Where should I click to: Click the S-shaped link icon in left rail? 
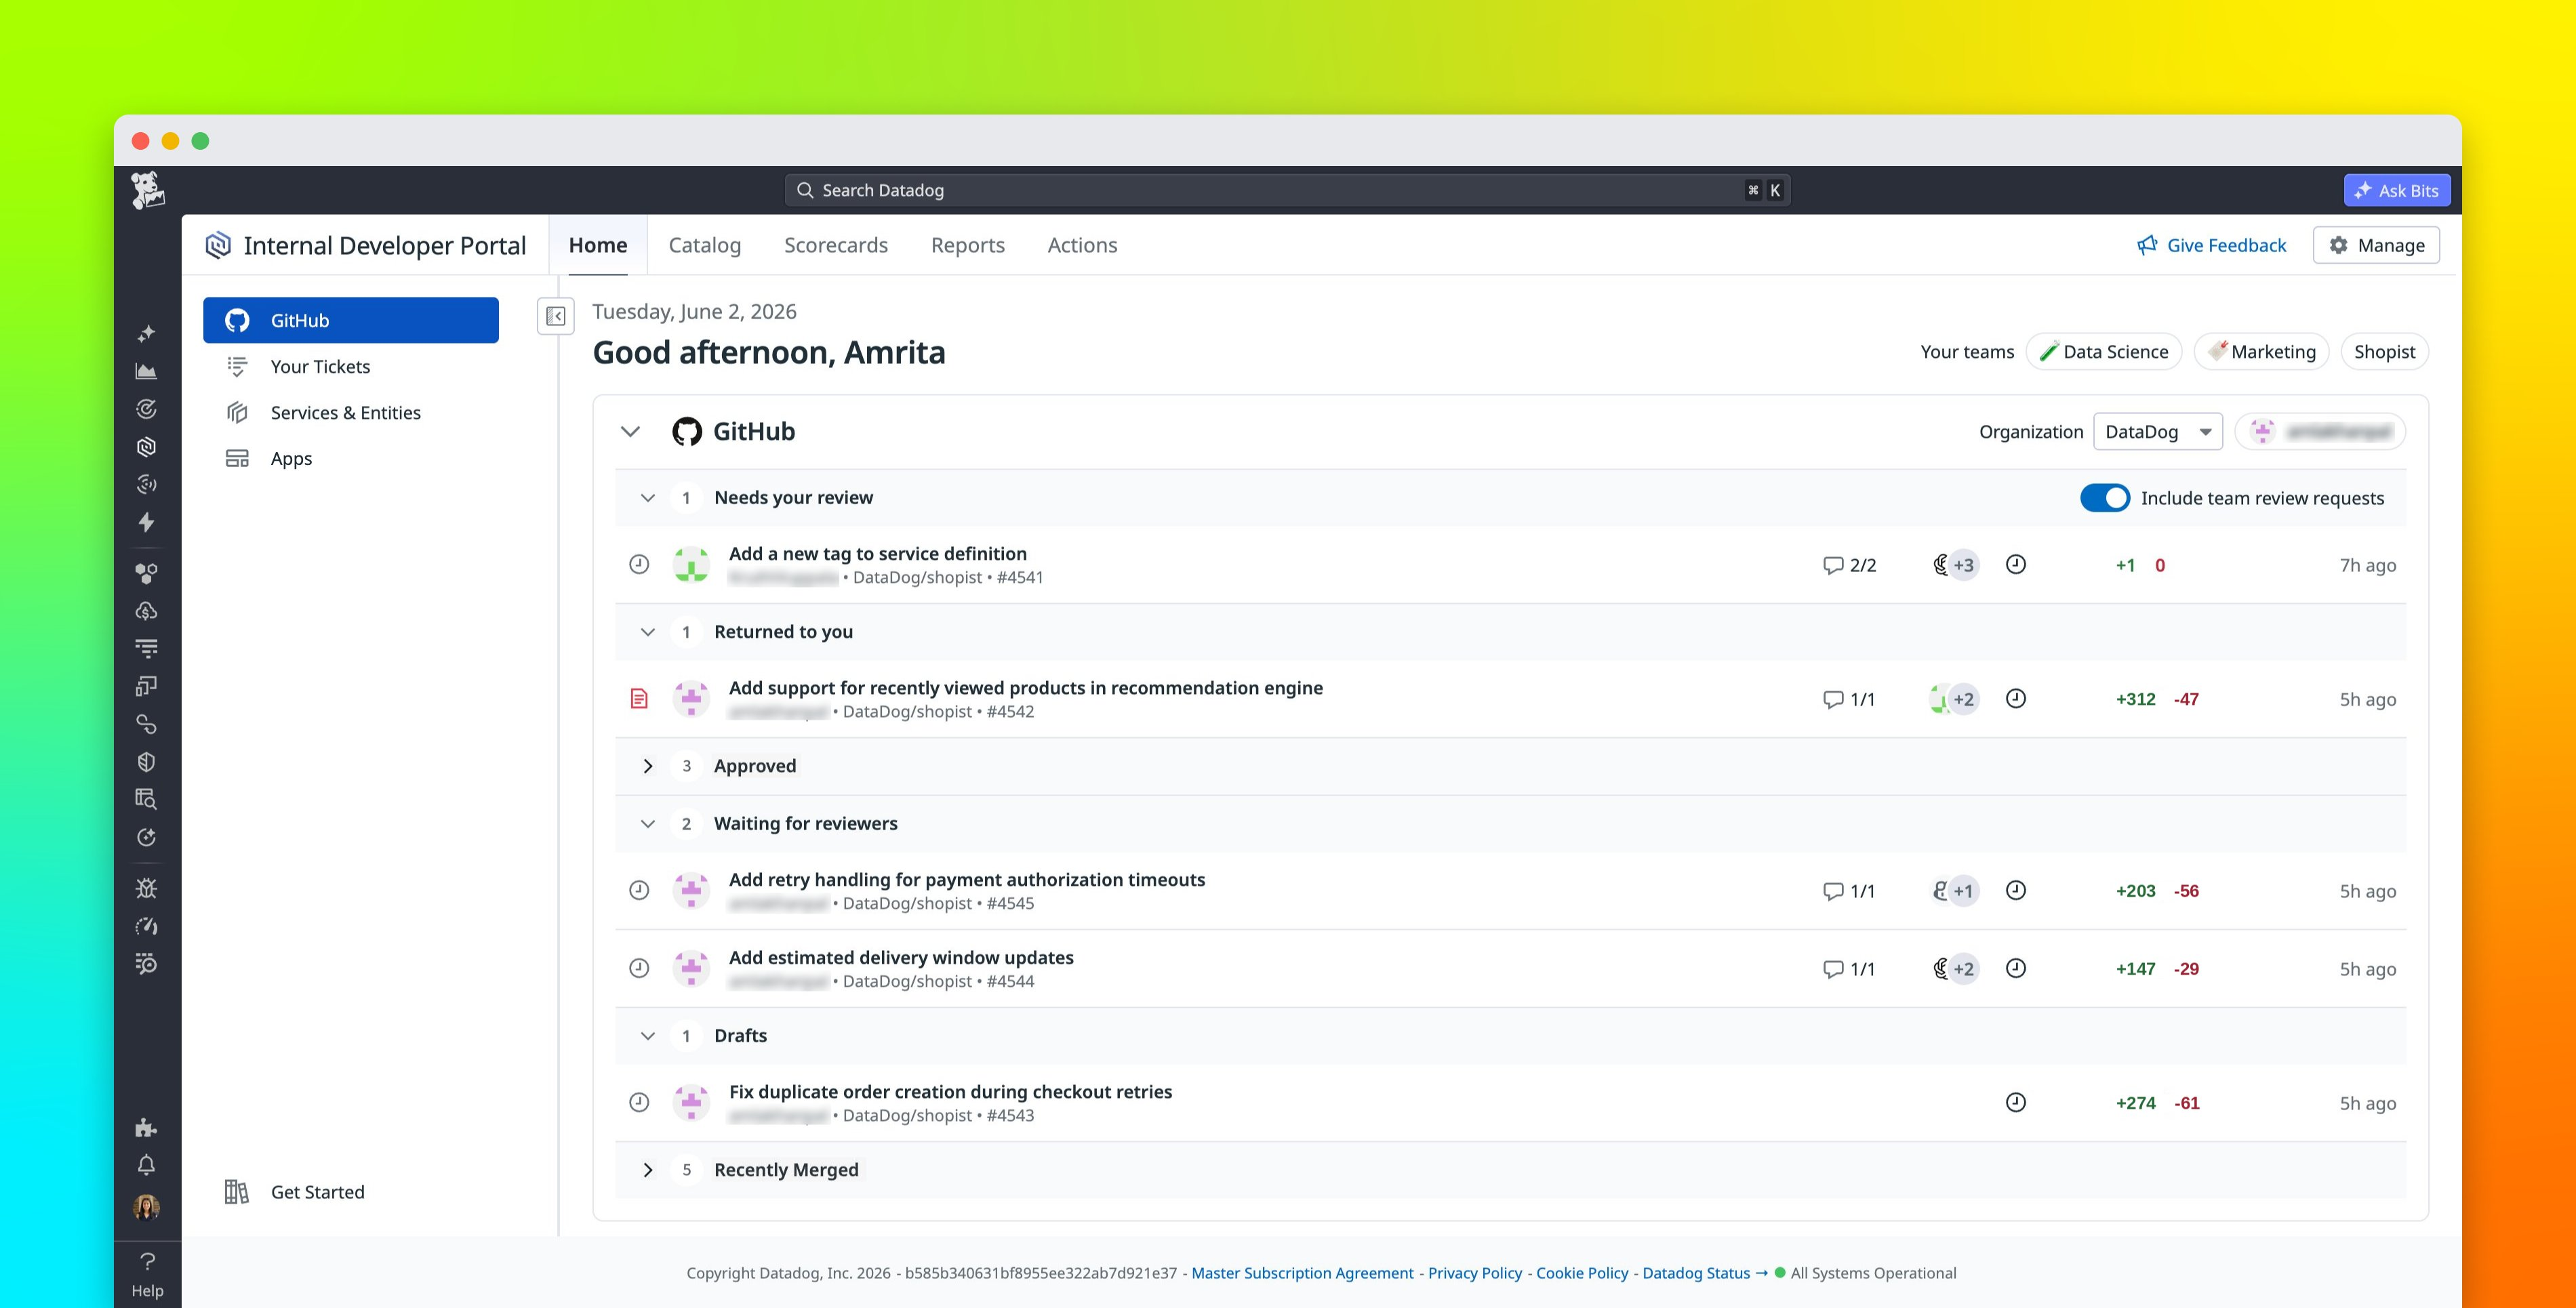[147, 724]
